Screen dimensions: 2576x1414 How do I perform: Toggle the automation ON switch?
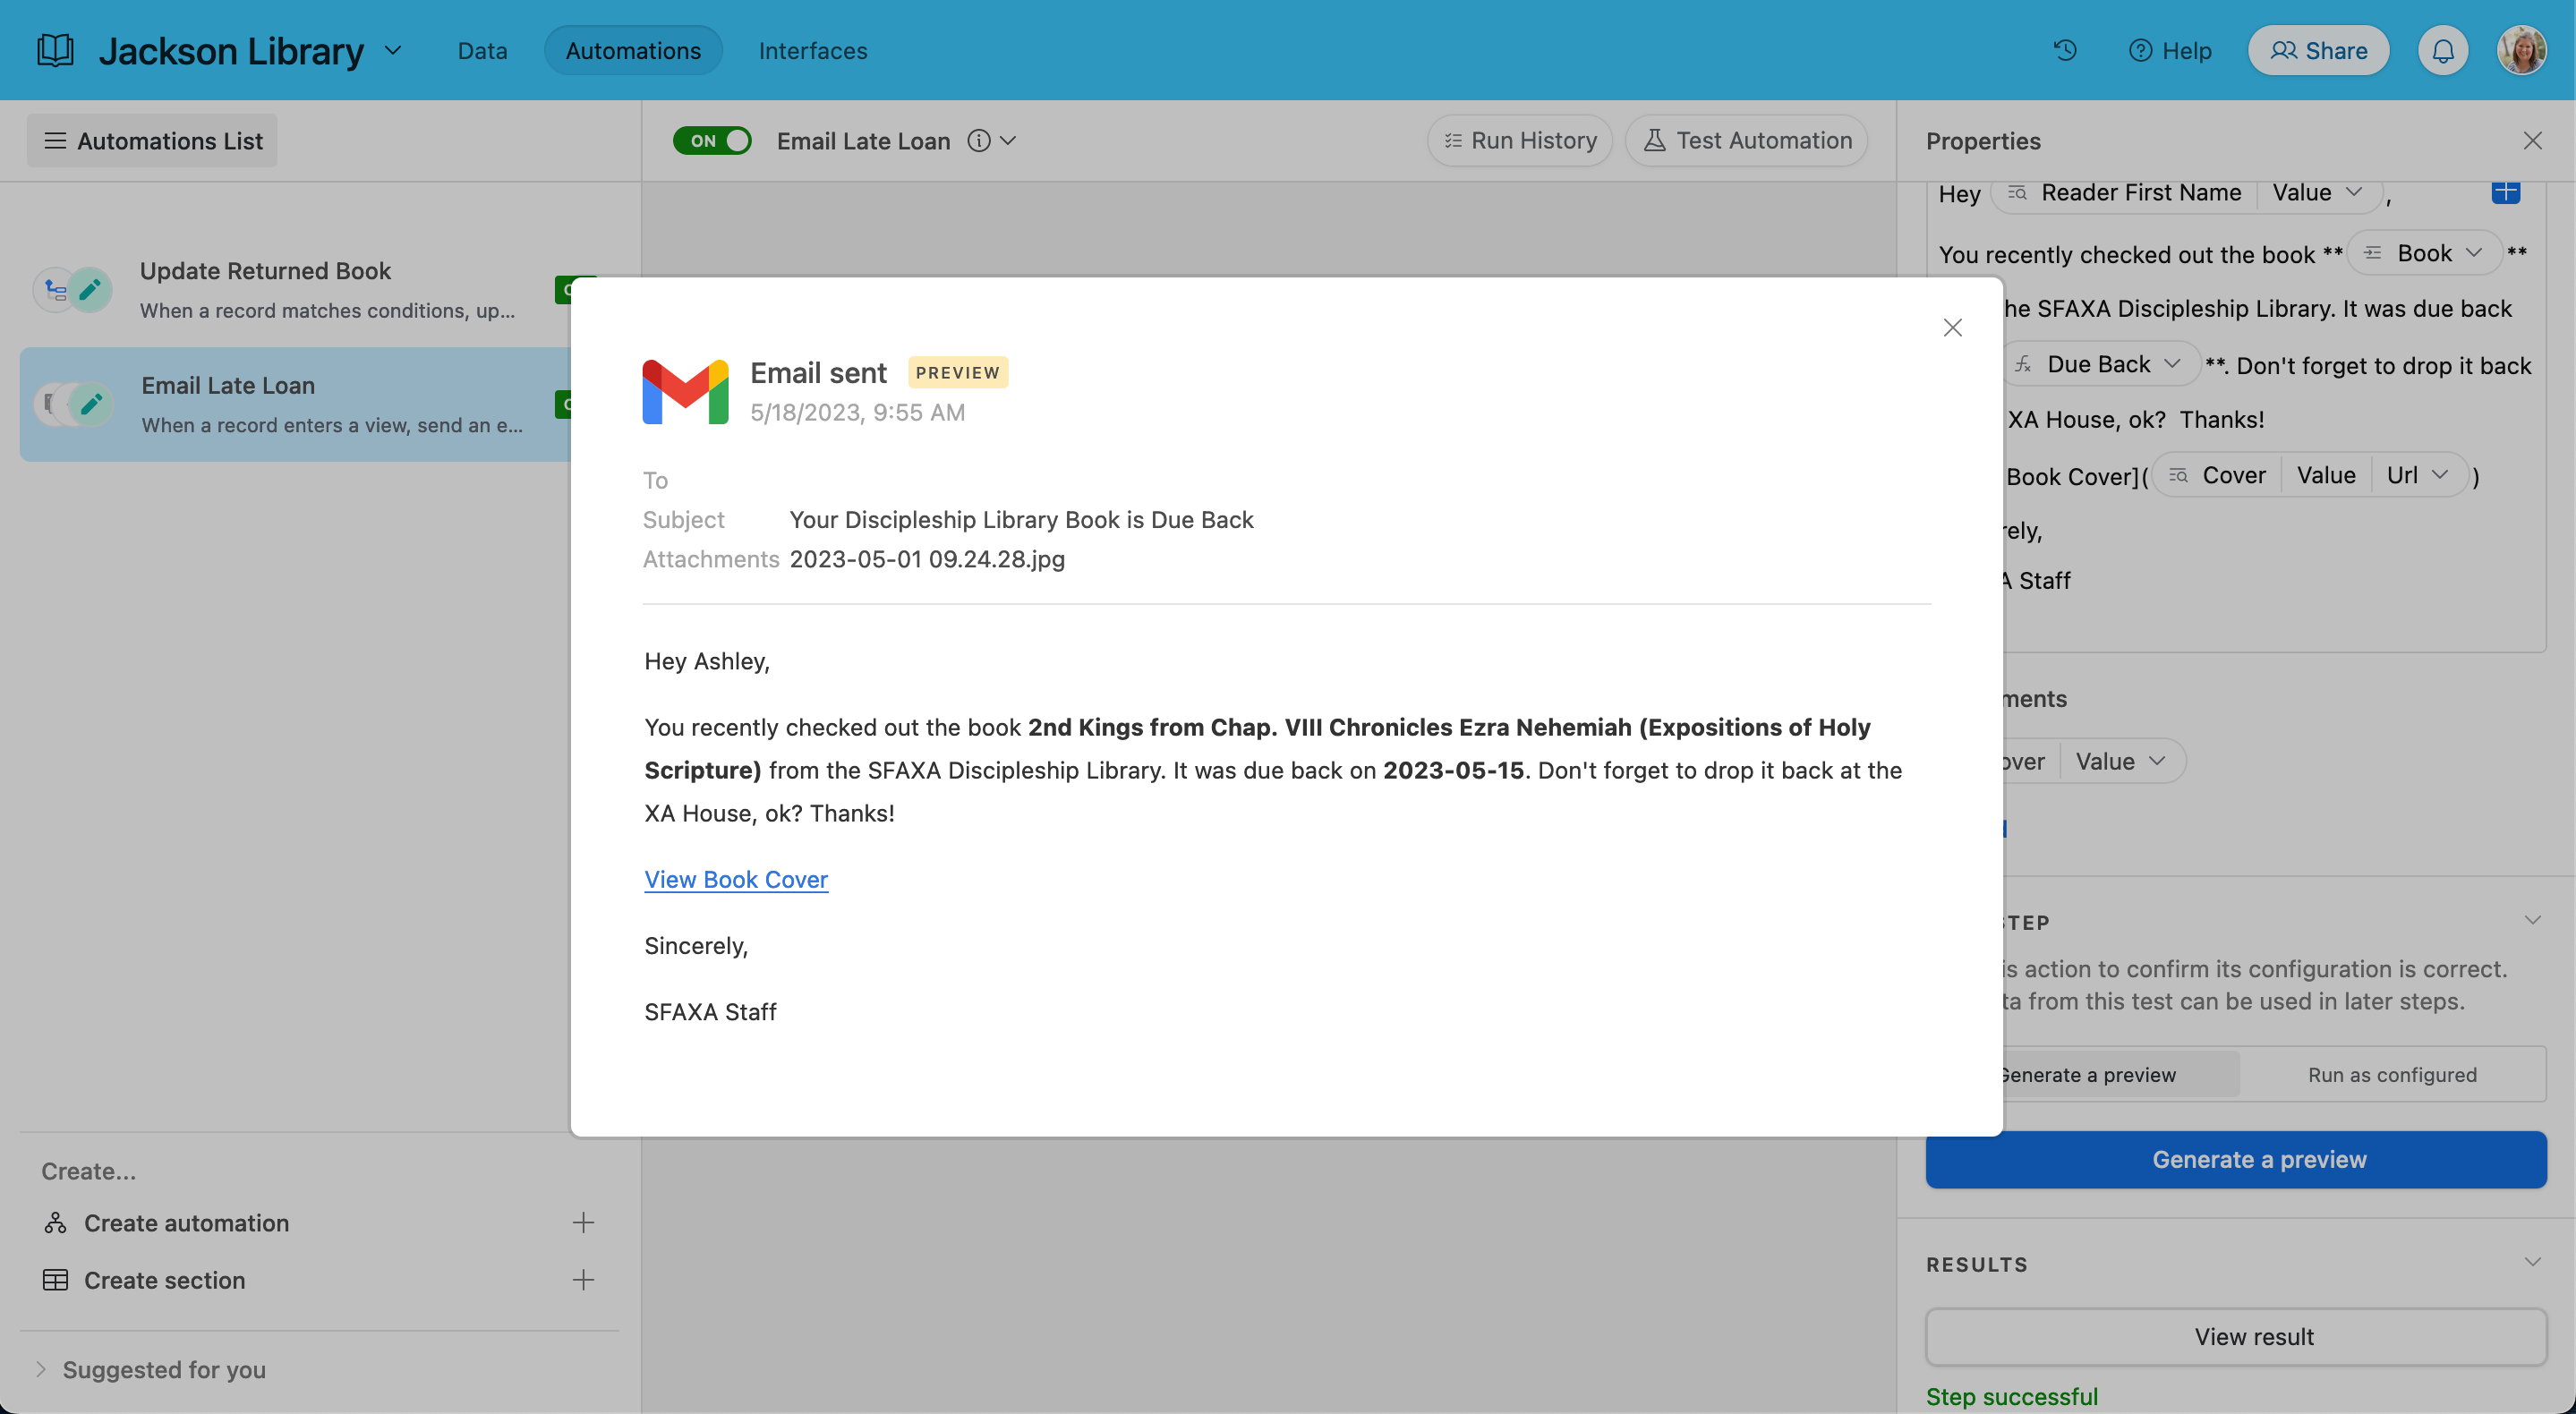(712, 141)
